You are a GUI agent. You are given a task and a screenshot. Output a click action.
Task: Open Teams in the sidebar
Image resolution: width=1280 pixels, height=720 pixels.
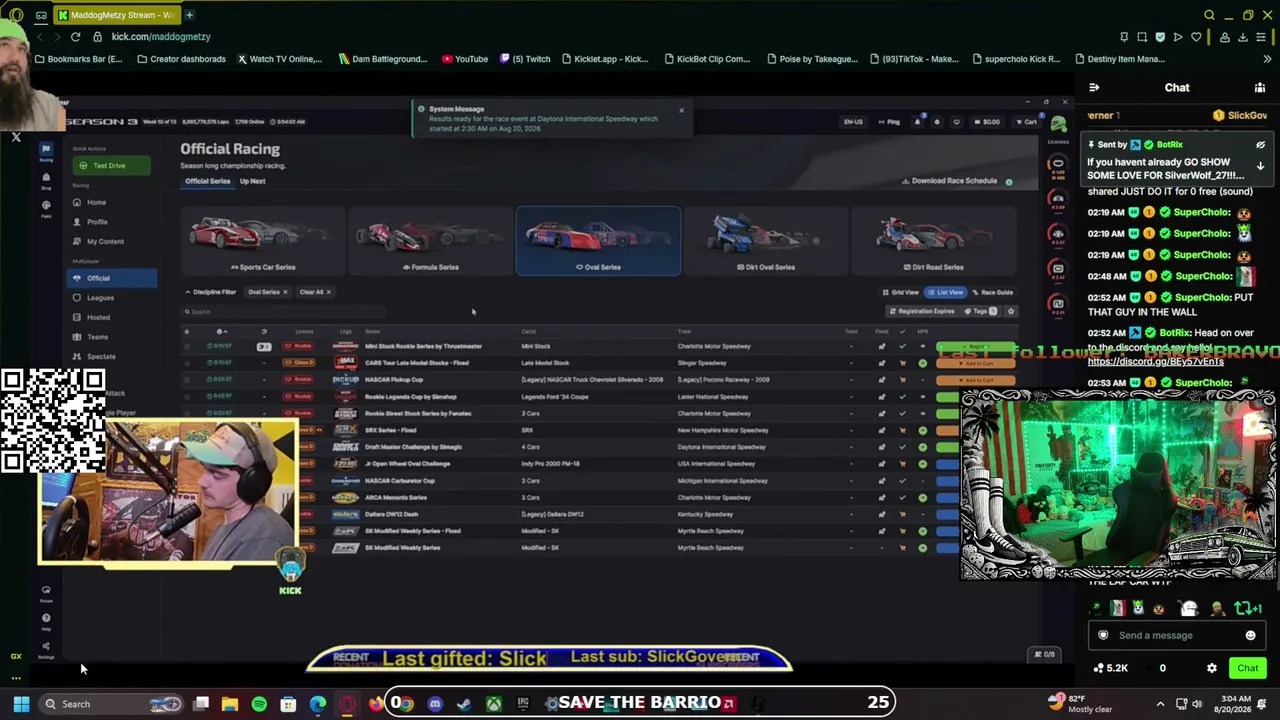97,337
